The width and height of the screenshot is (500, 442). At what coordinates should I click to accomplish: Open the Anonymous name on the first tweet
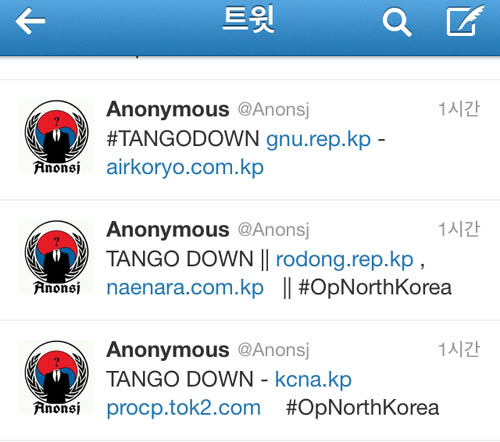pos(168,109)
